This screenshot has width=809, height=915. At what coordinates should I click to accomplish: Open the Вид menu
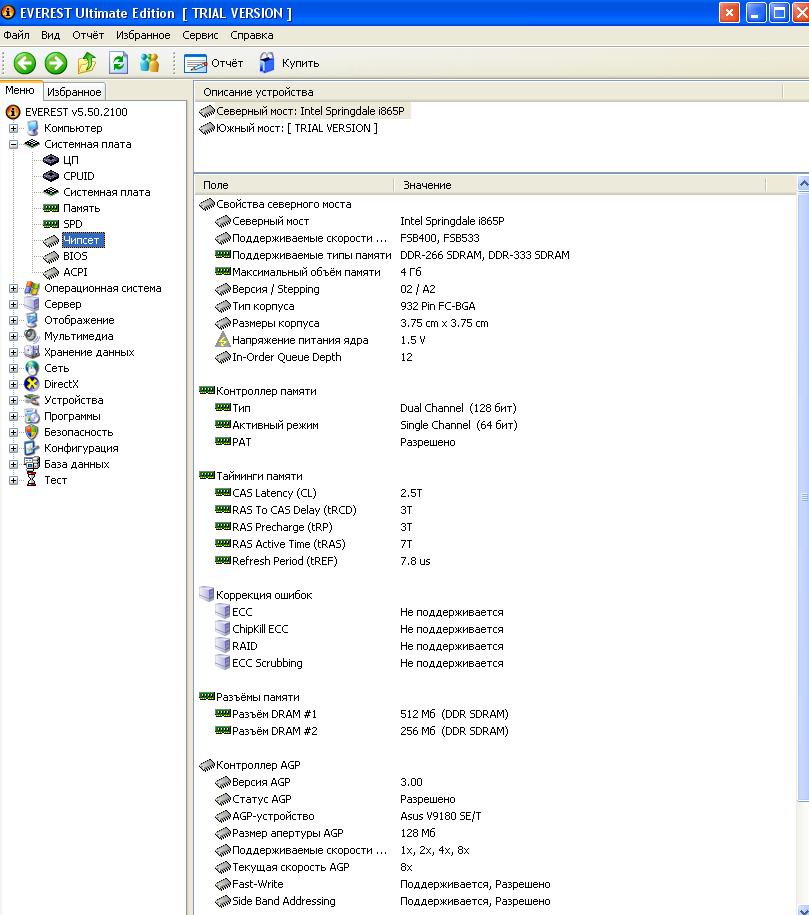coord(50,35)
